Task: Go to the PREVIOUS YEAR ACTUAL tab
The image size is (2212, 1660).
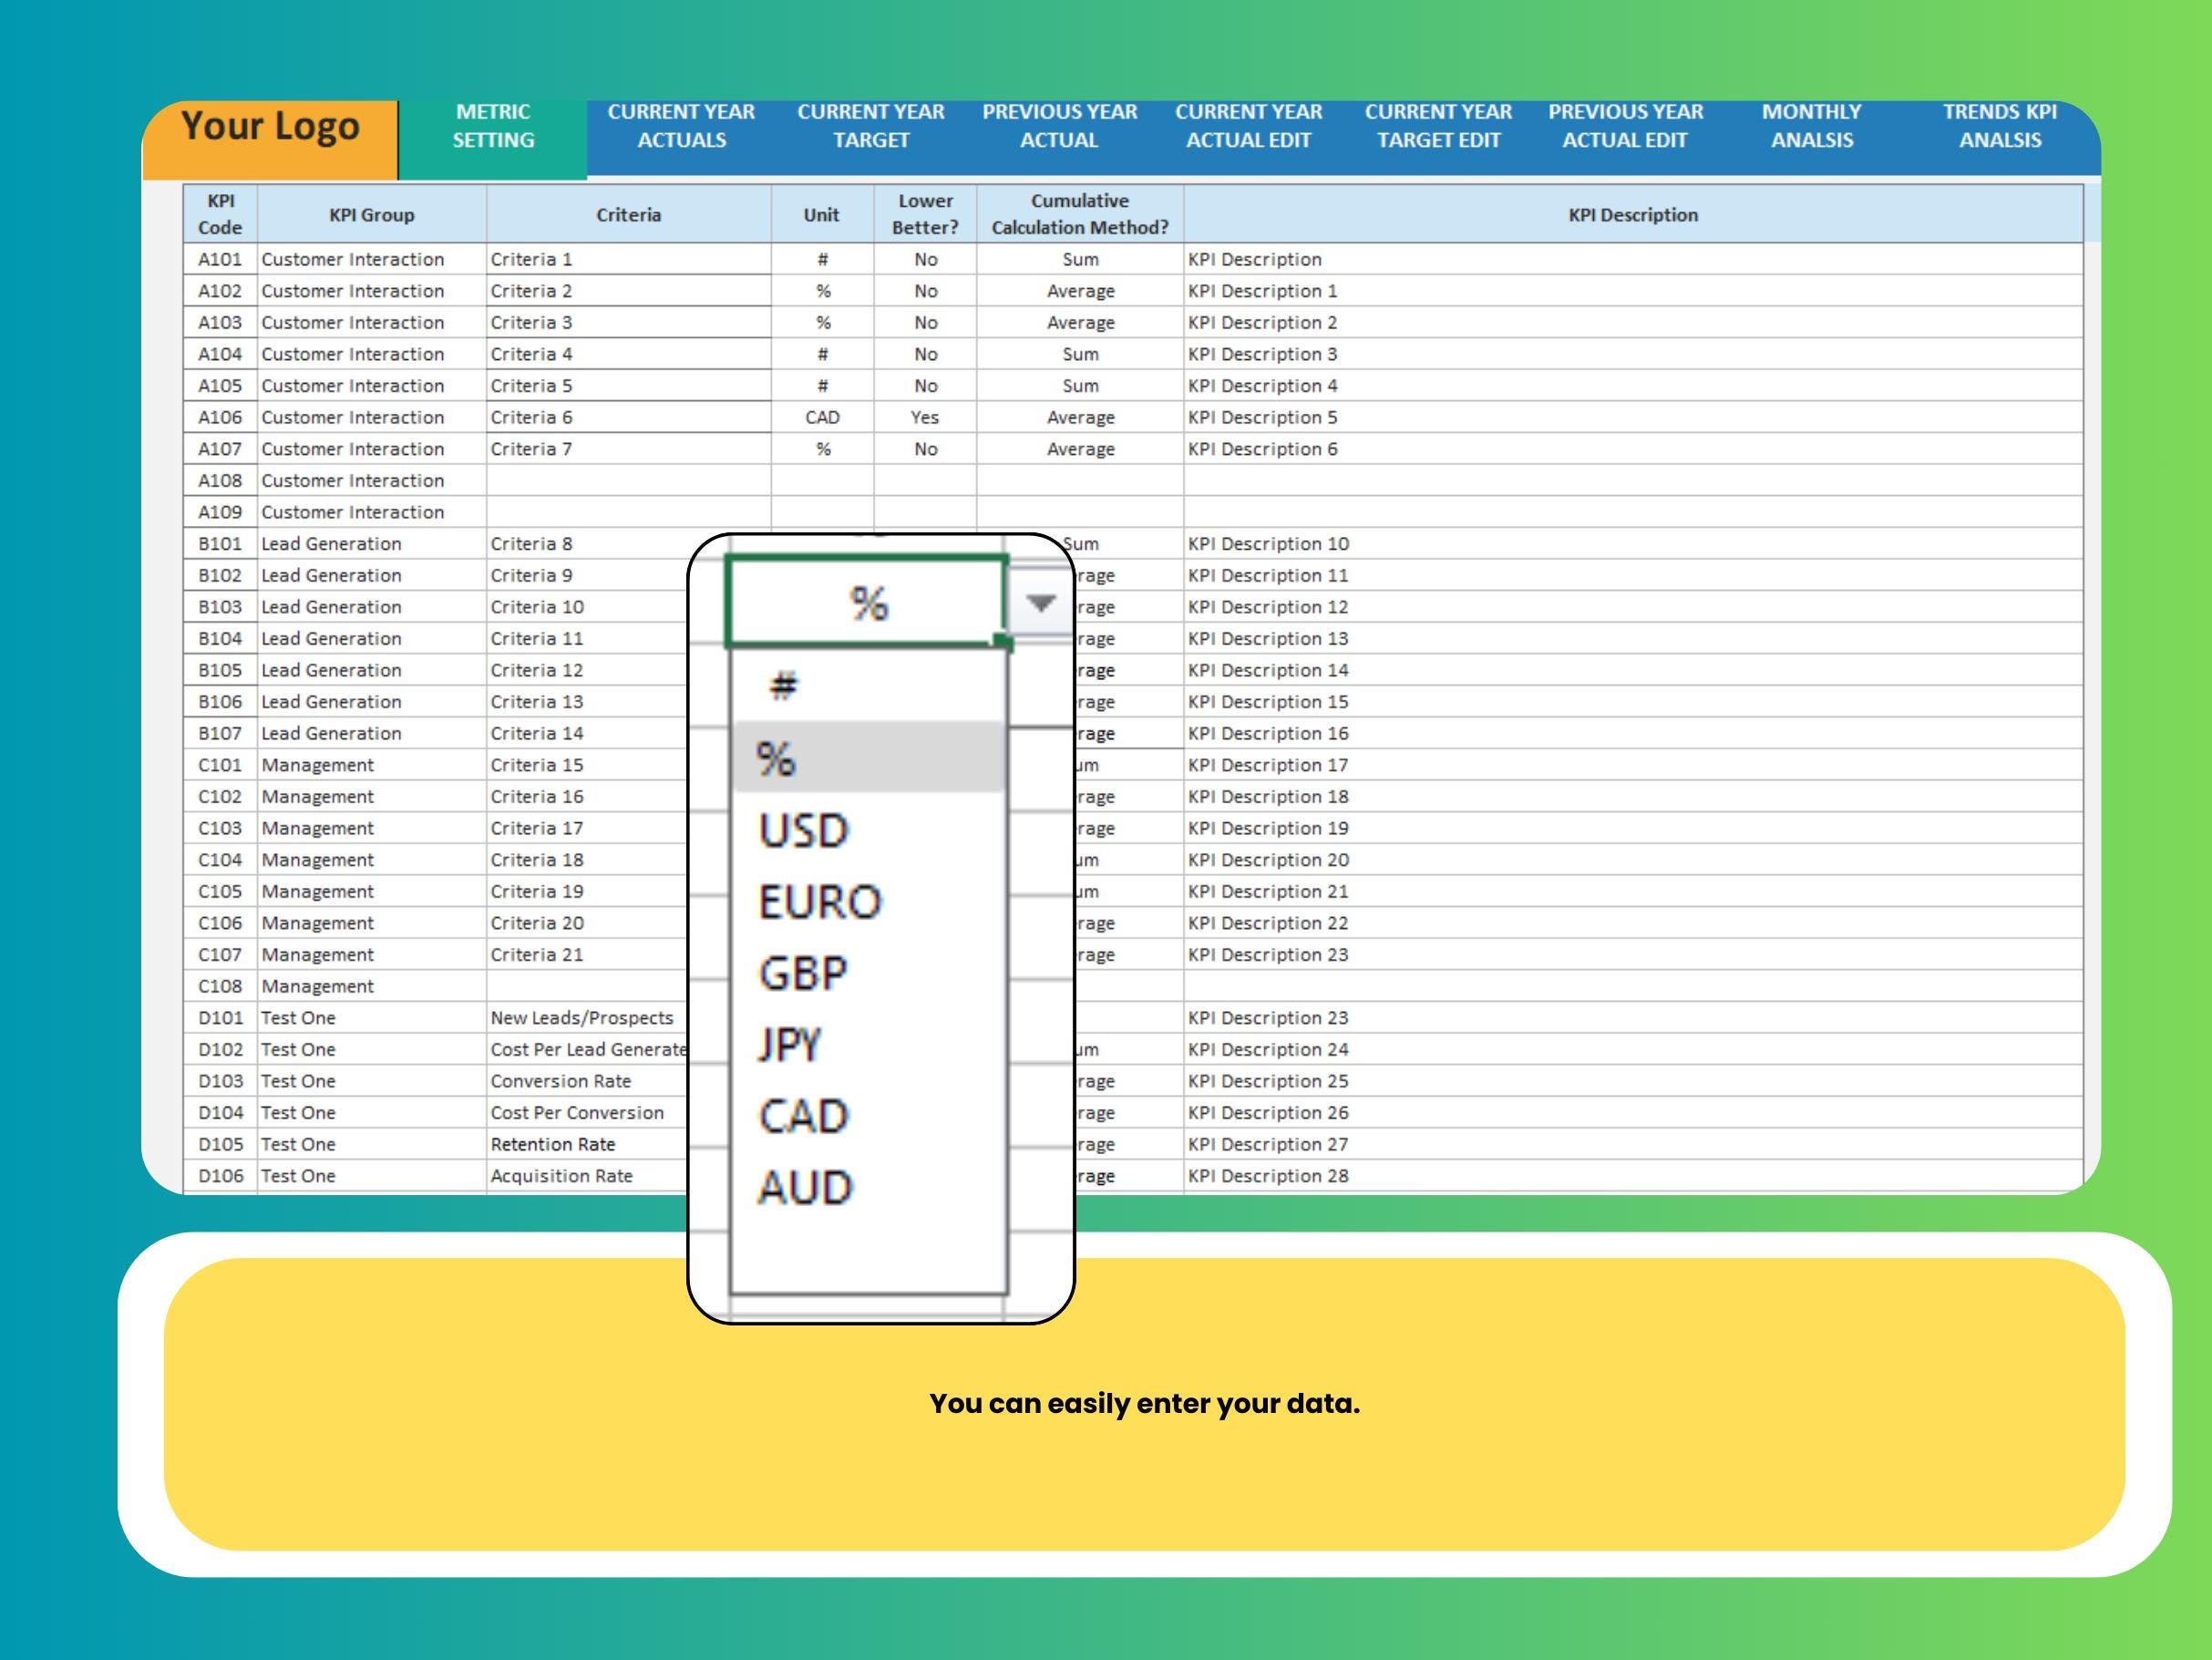Action: tap(1059, 126)
